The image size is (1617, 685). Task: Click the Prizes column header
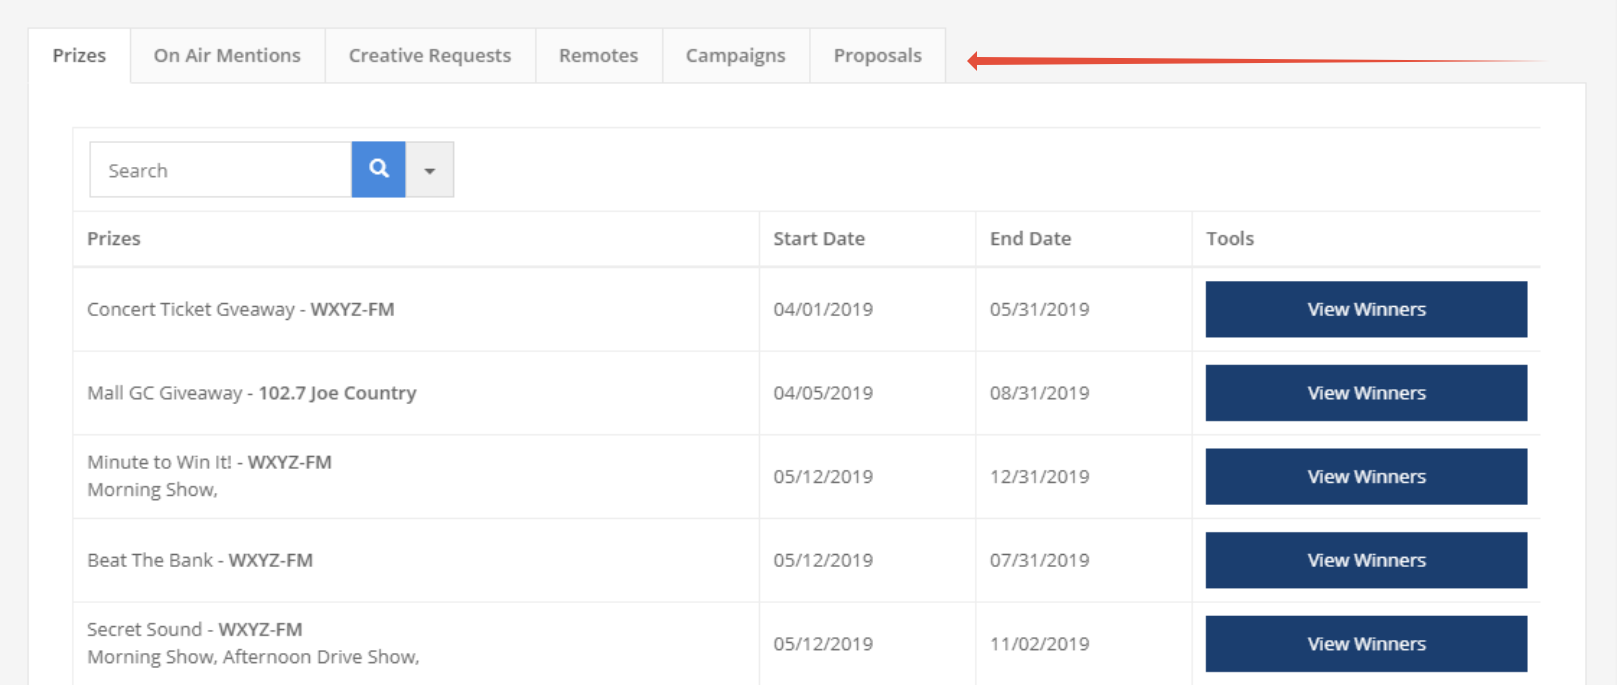114,239
